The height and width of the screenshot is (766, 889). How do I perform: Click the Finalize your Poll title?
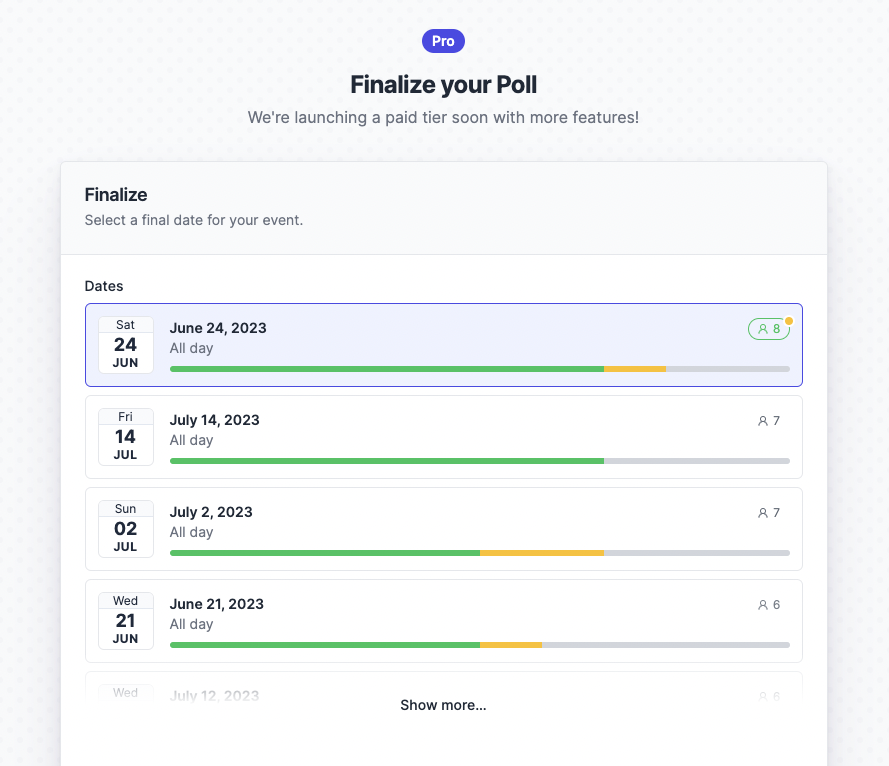[x=443, y=85]
